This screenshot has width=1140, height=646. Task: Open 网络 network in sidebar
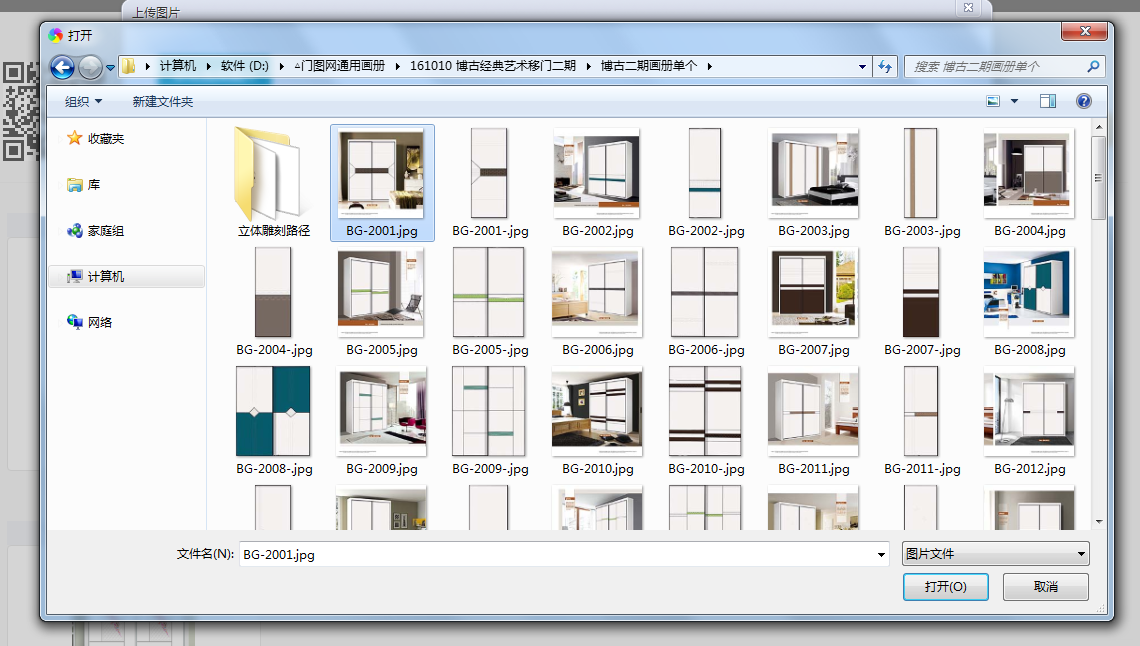coord(99,323)
